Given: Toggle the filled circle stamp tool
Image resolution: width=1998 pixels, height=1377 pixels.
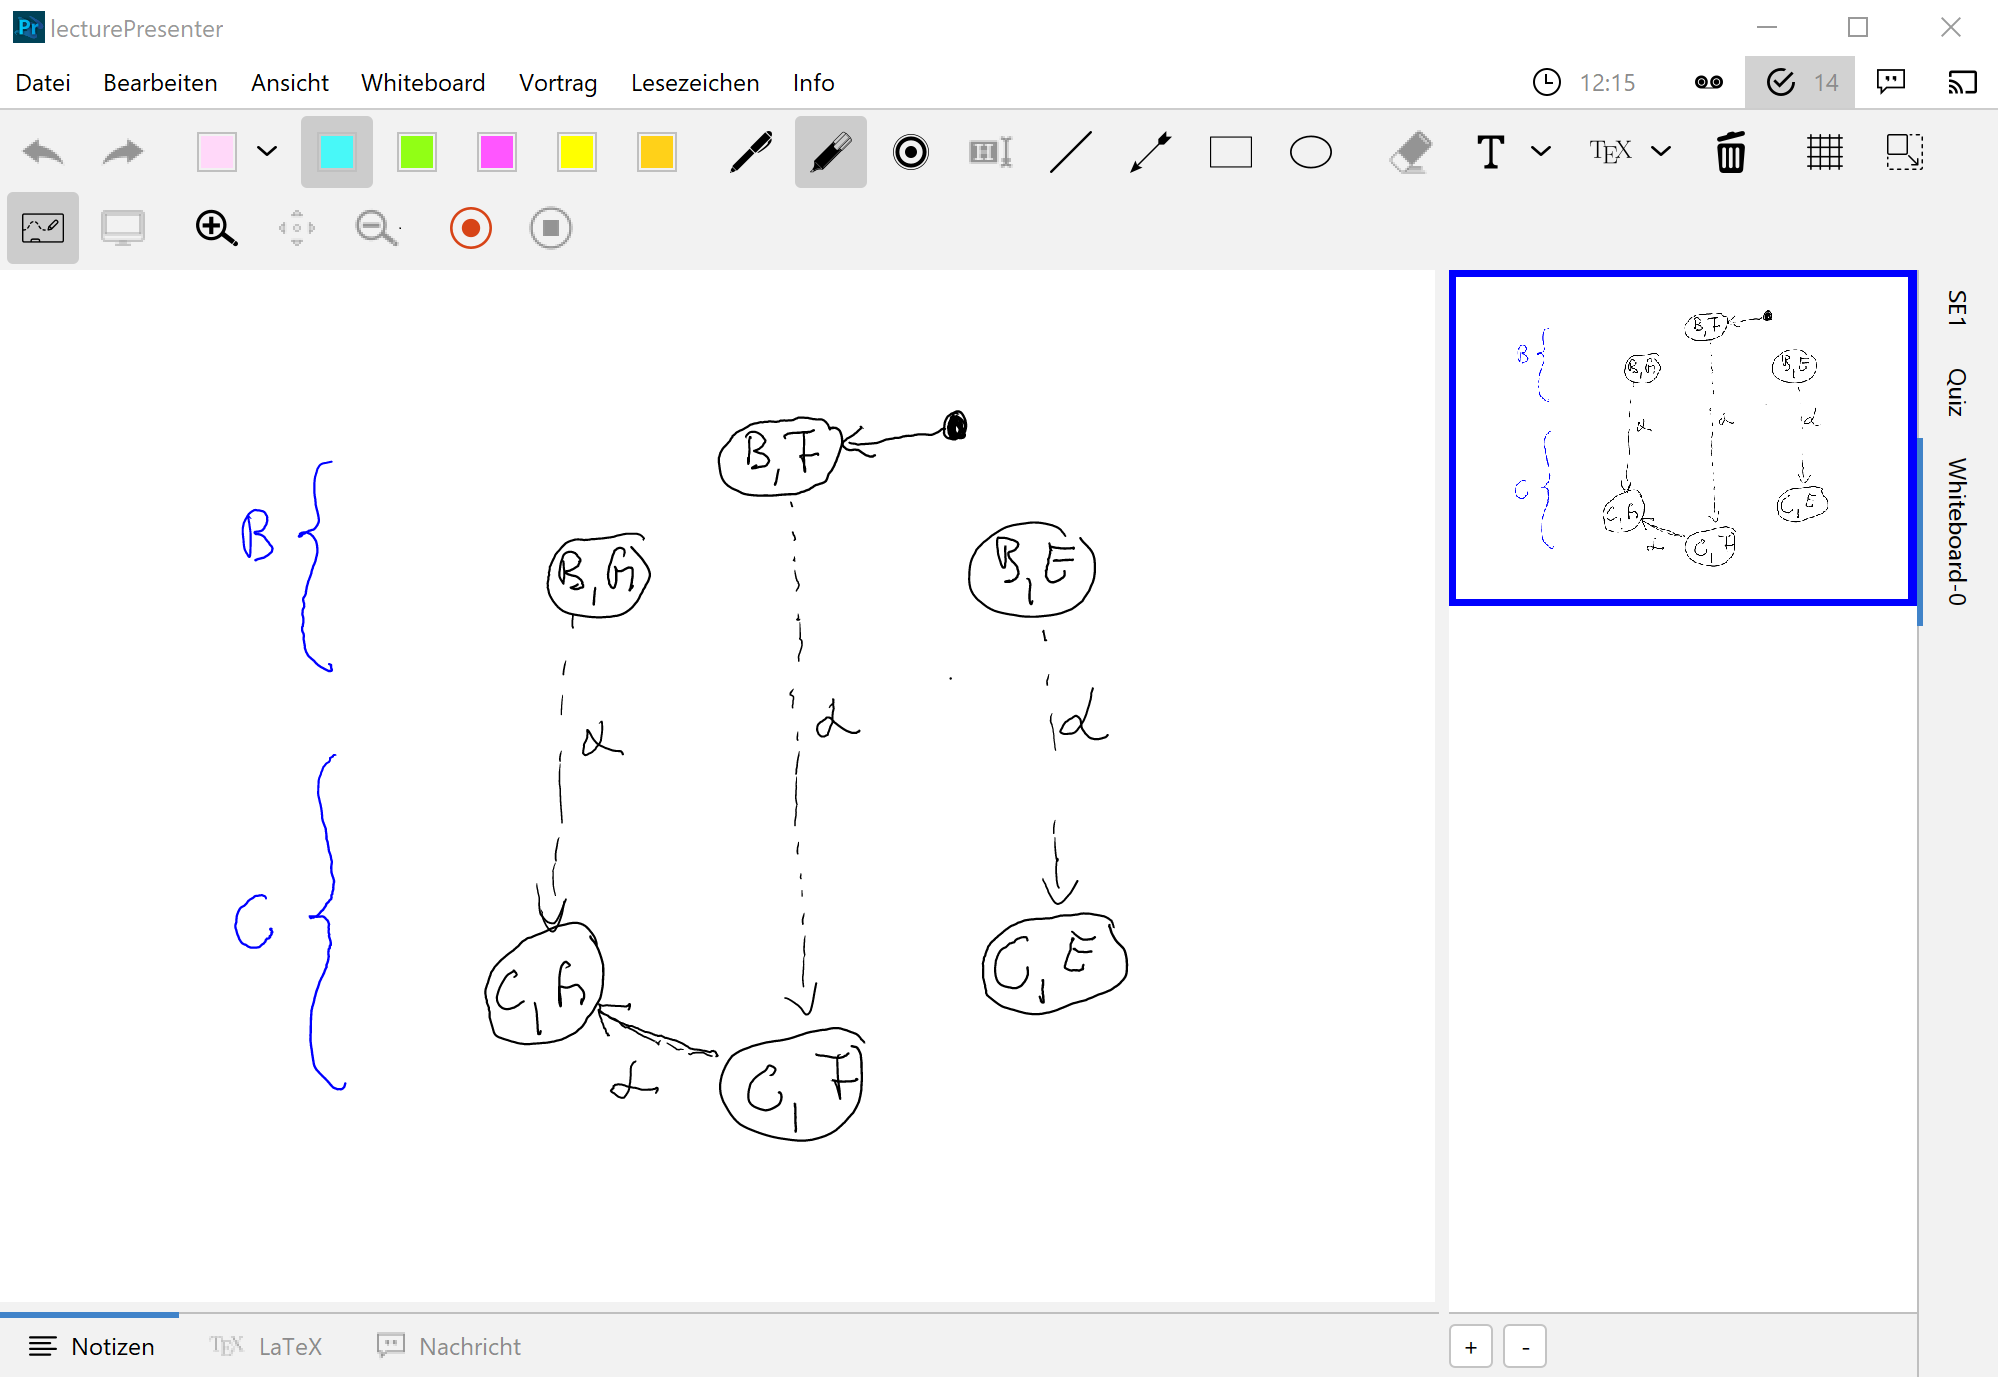Looking at the screenshot, I should tap(909, 149).
